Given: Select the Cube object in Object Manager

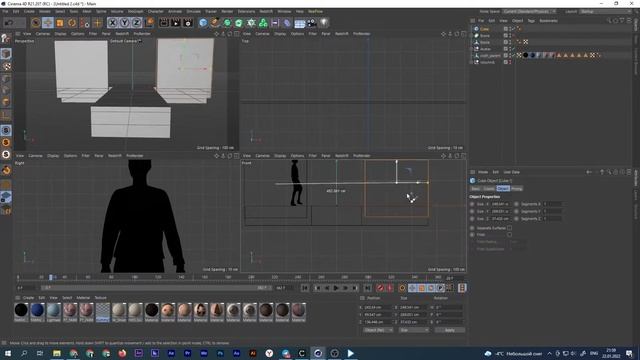Looking at the screenshot, I should [x=484, y=29].
